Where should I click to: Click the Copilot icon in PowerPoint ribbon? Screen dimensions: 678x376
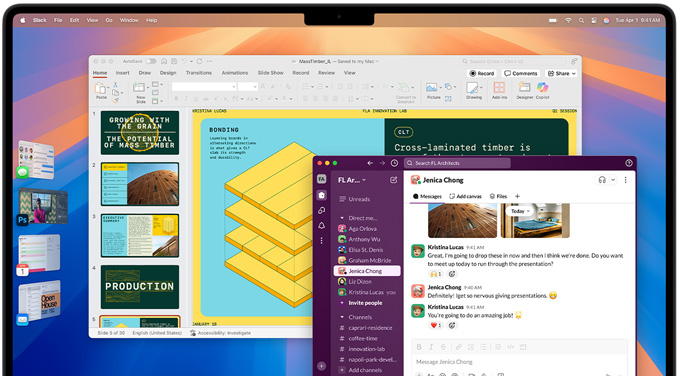(x=542, y=88)
